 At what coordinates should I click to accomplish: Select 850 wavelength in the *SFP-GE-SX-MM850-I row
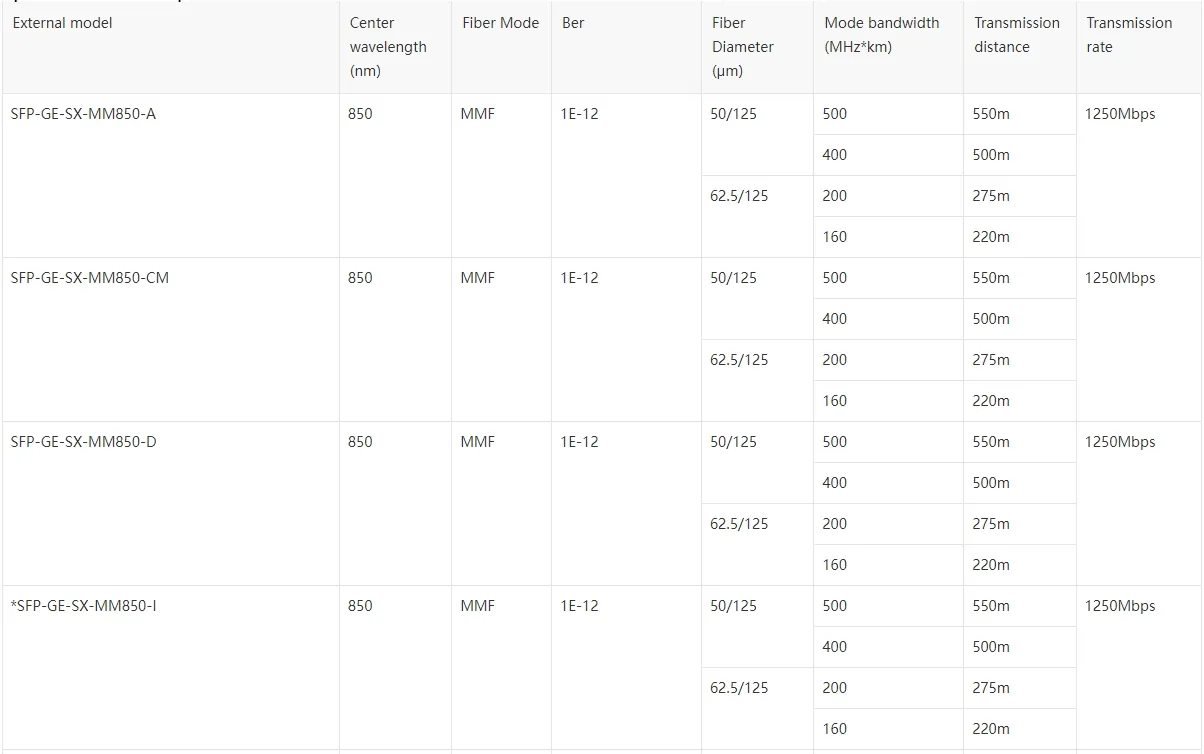coord(360,606)
